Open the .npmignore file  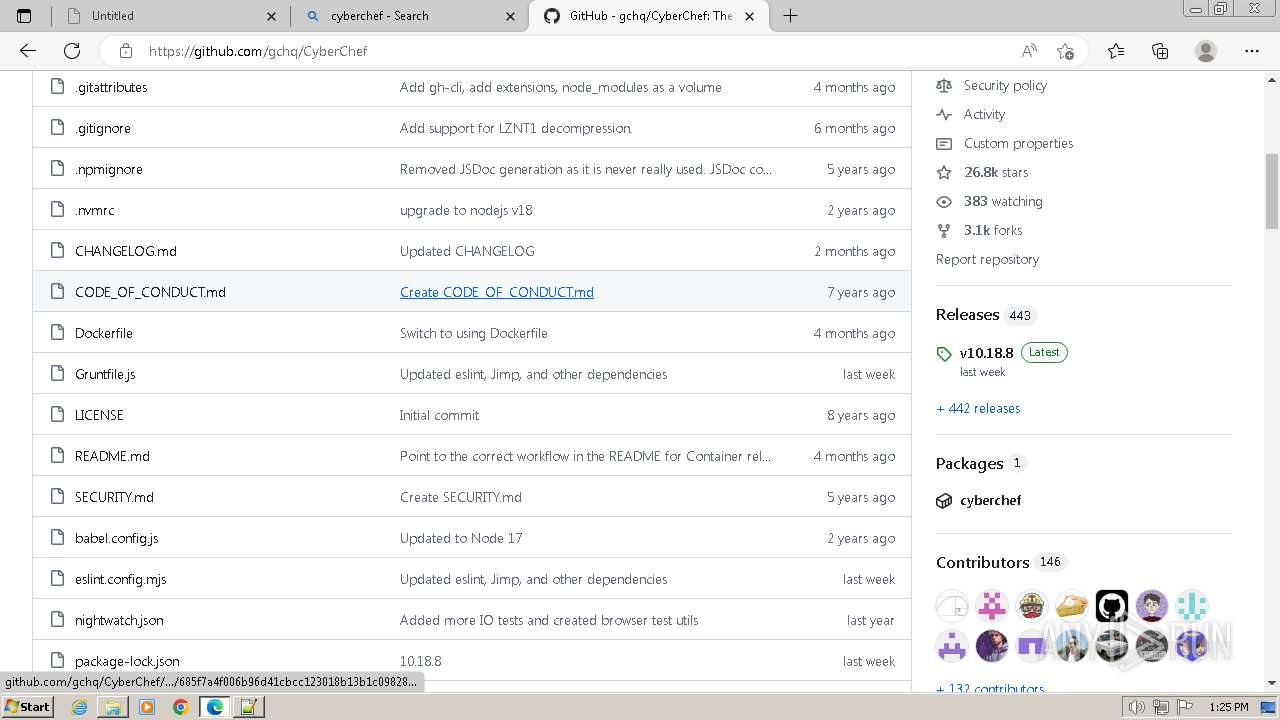[108, 169]
